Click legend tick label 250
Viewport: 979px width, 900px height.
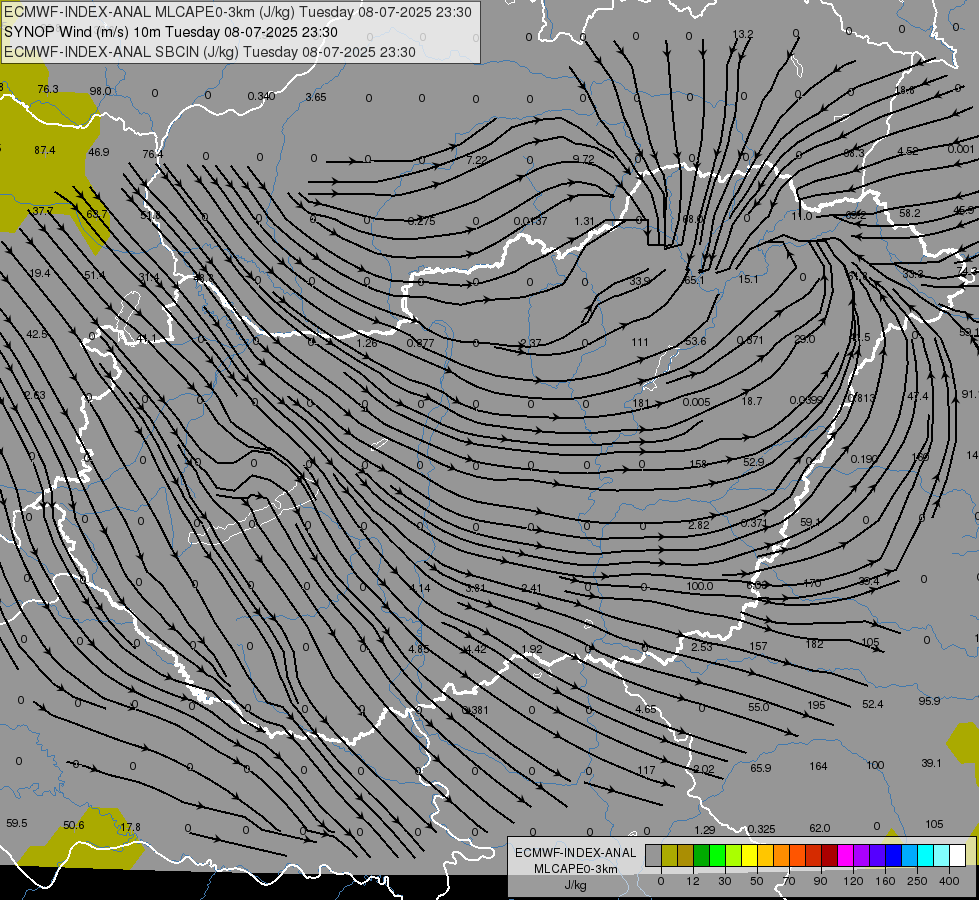click(917, 881)
